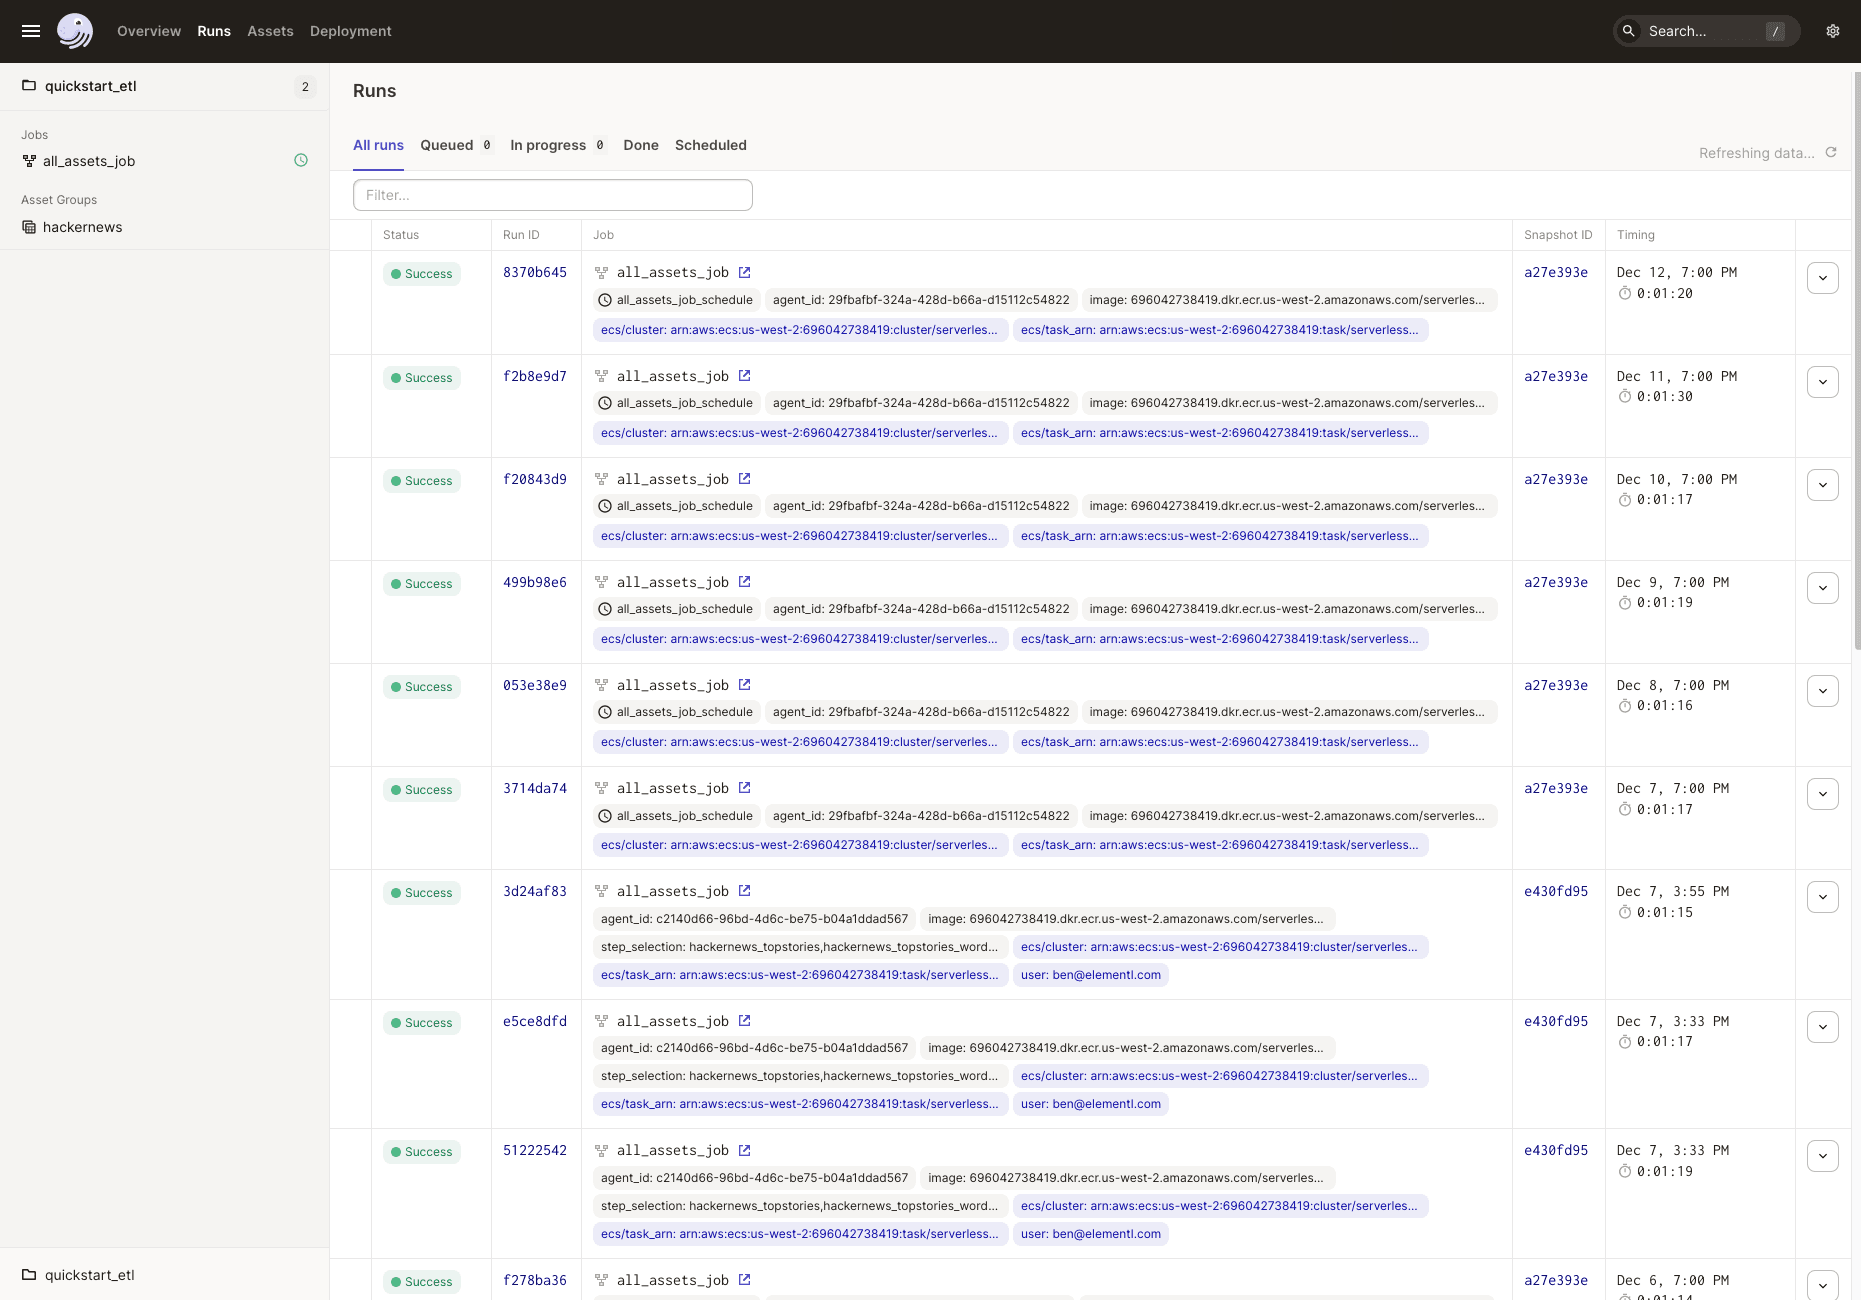Open run ID f2b8e9d7
The height and width of the screenshot is (1300, 1861).
(535, 376)
